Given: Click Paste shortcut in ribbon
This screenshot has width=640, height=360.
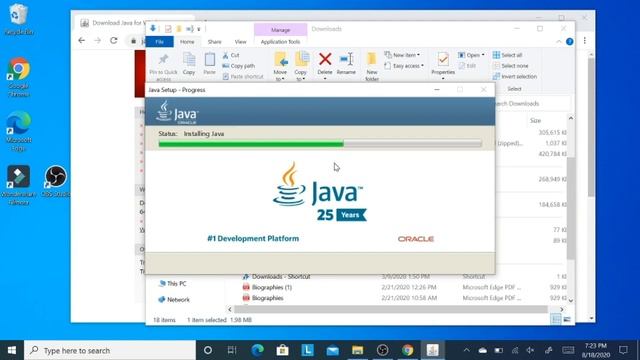Looking at the screenshot, I should tap(243, 76).
